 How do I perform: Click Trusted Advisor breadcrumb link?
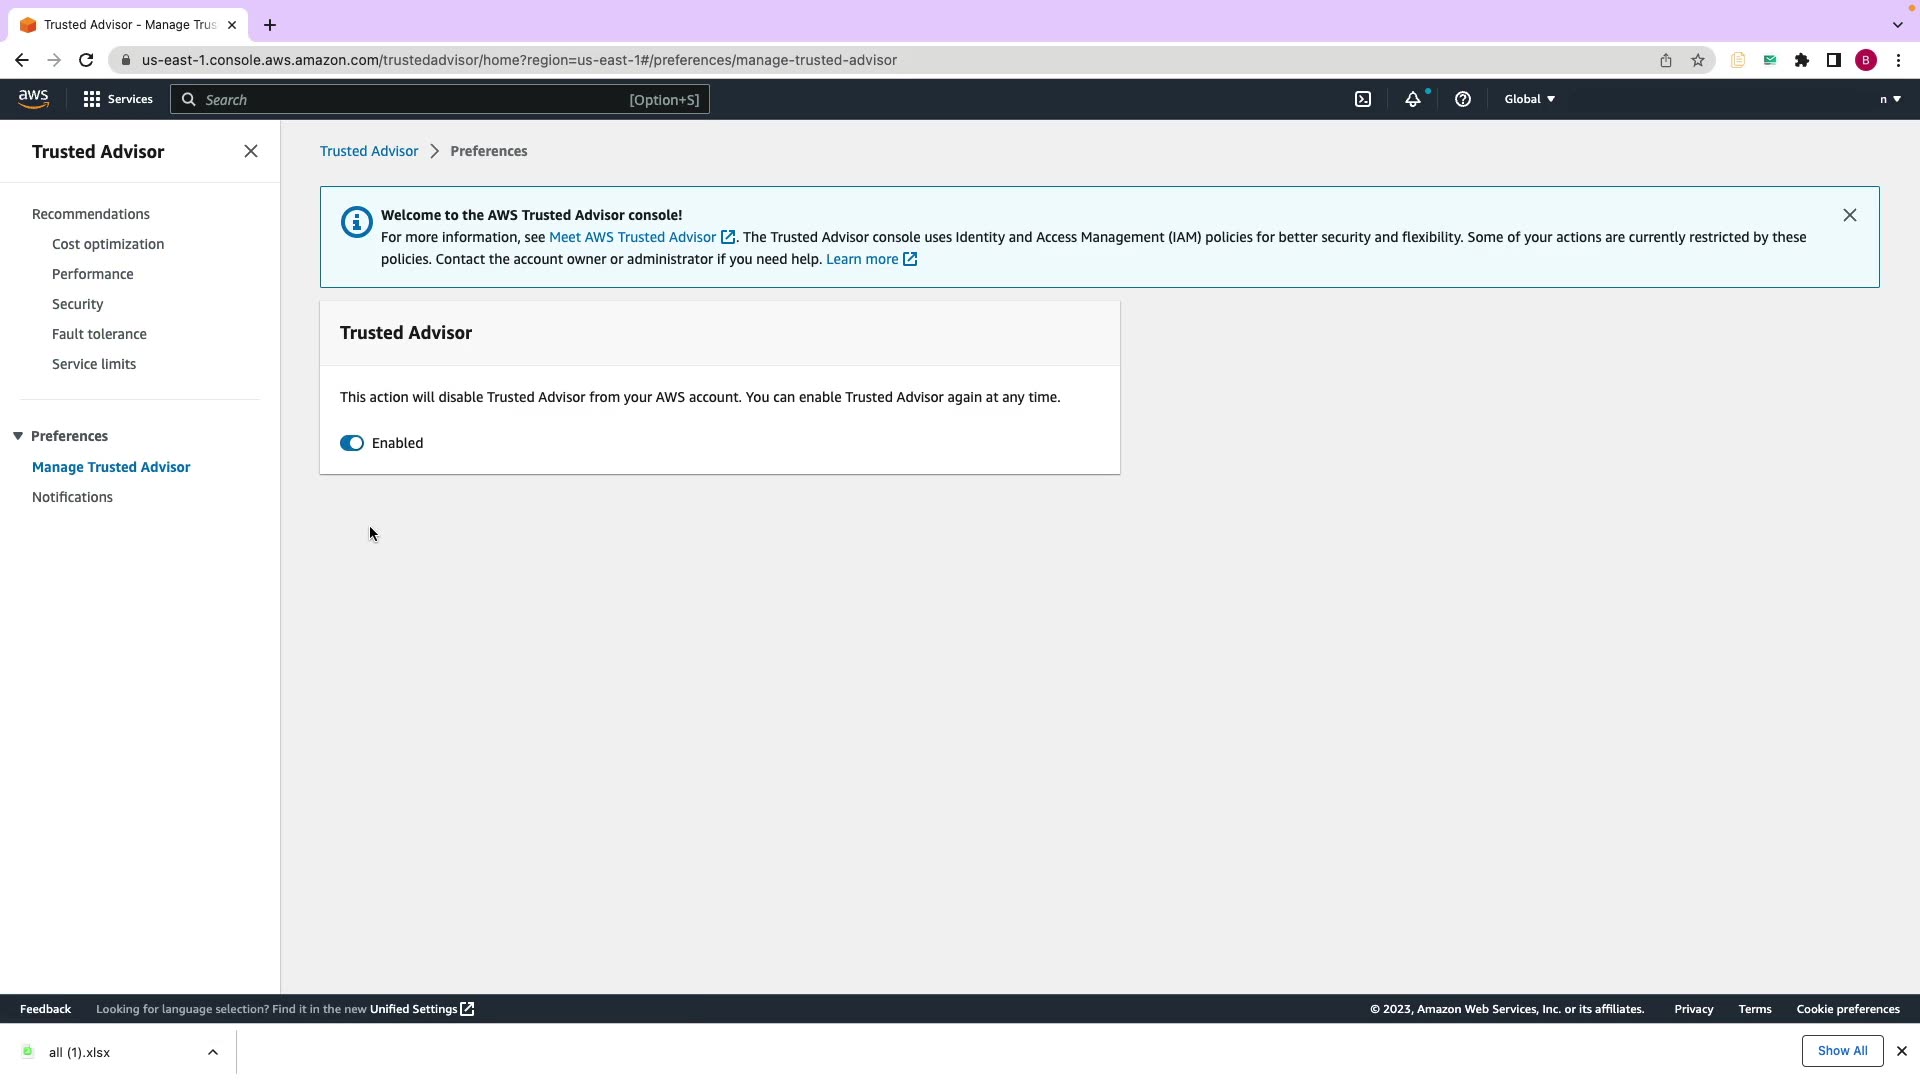pos(369,151)
